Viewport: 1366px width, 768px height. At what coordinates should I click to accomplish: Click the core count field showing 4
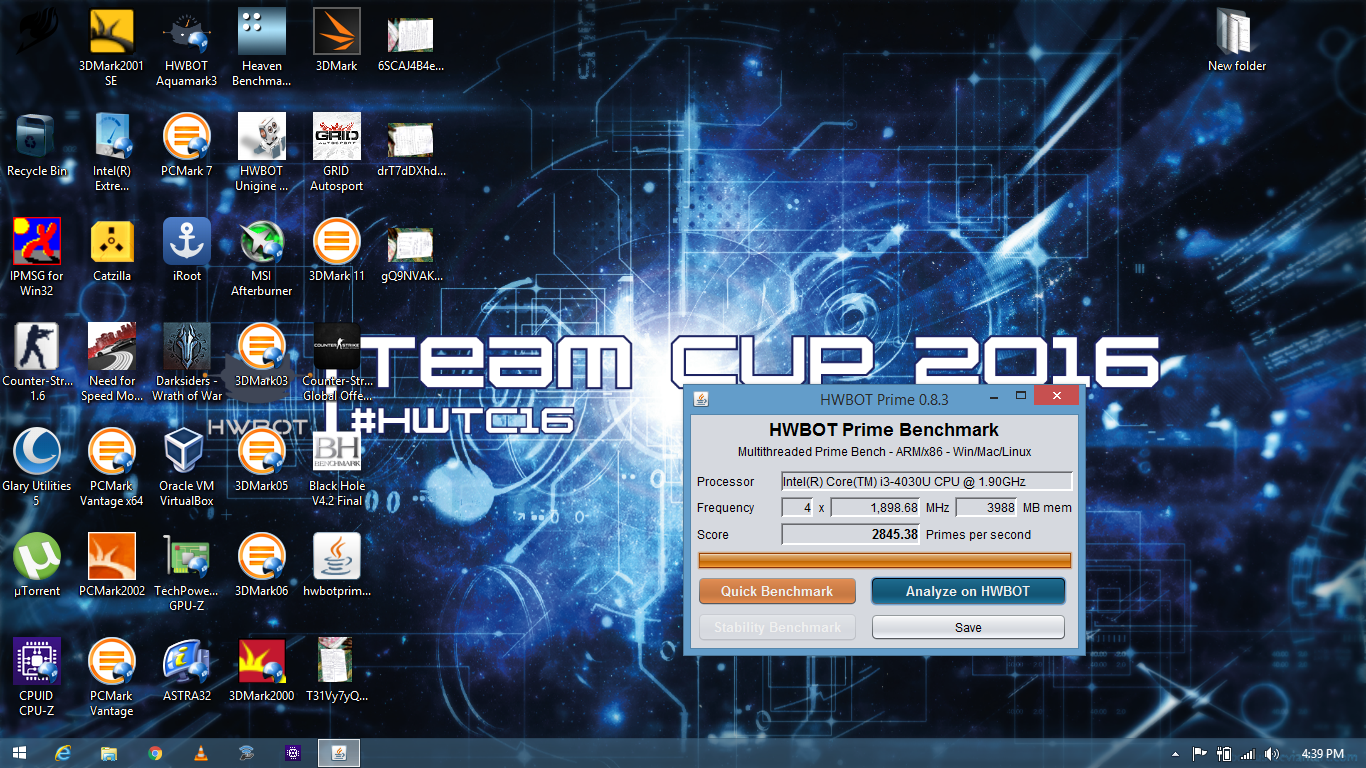pos(798,507)
